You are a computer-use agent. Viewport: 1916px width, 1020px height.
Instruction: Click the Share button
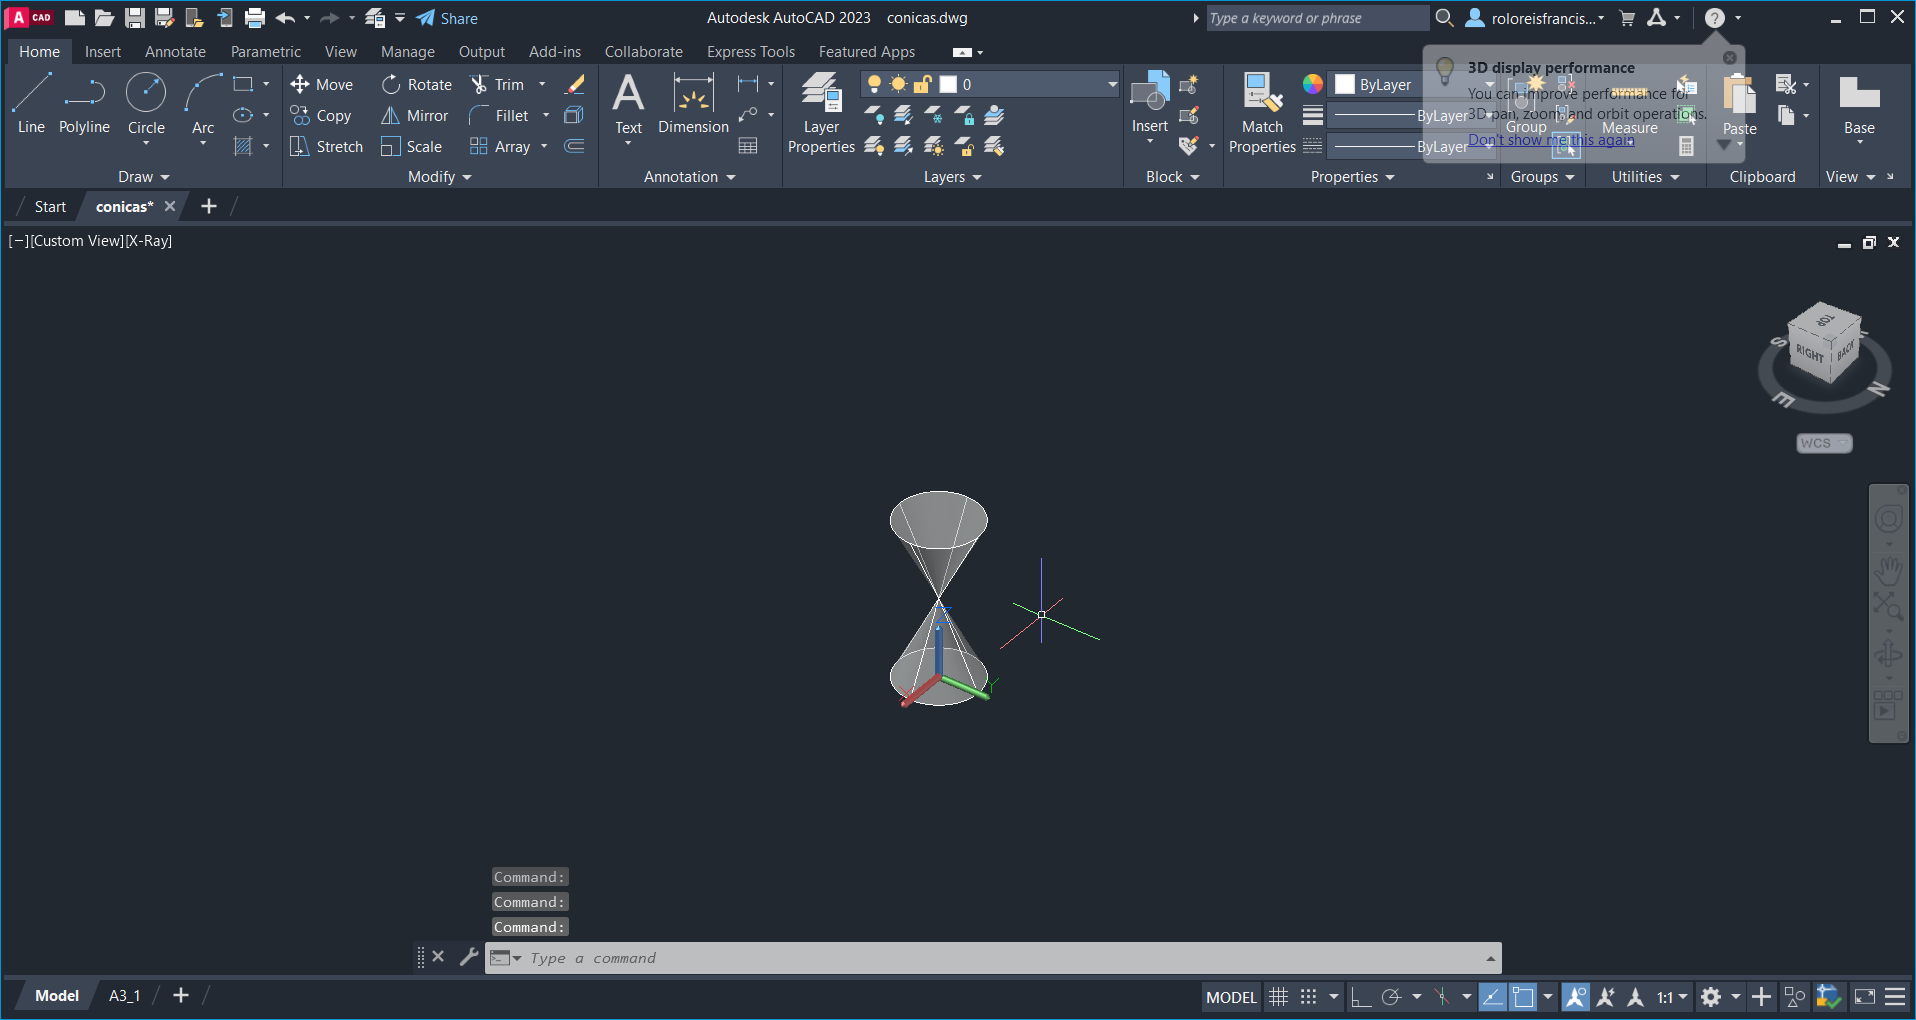(x=447, y=18)
